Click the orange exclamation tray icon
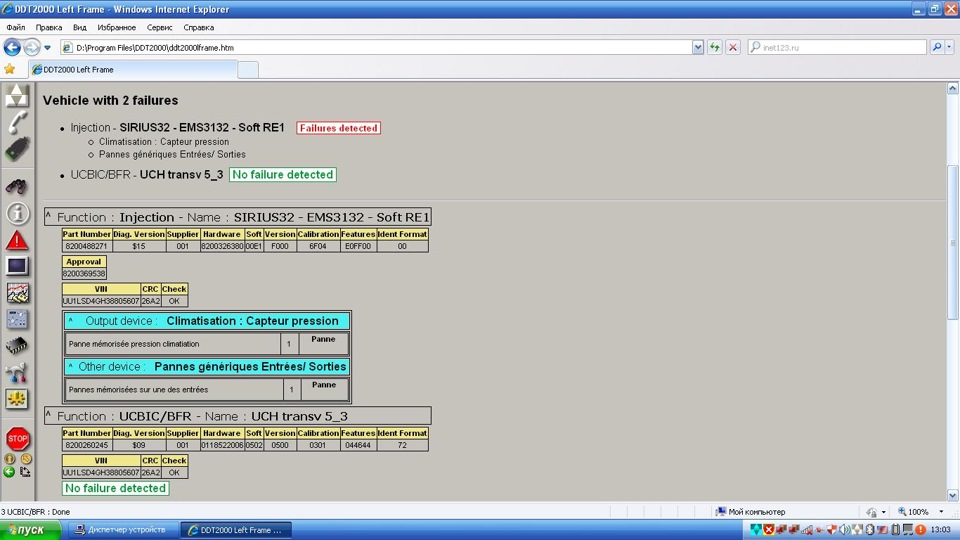This screenshot has width=960, height=540. [920, 530]
